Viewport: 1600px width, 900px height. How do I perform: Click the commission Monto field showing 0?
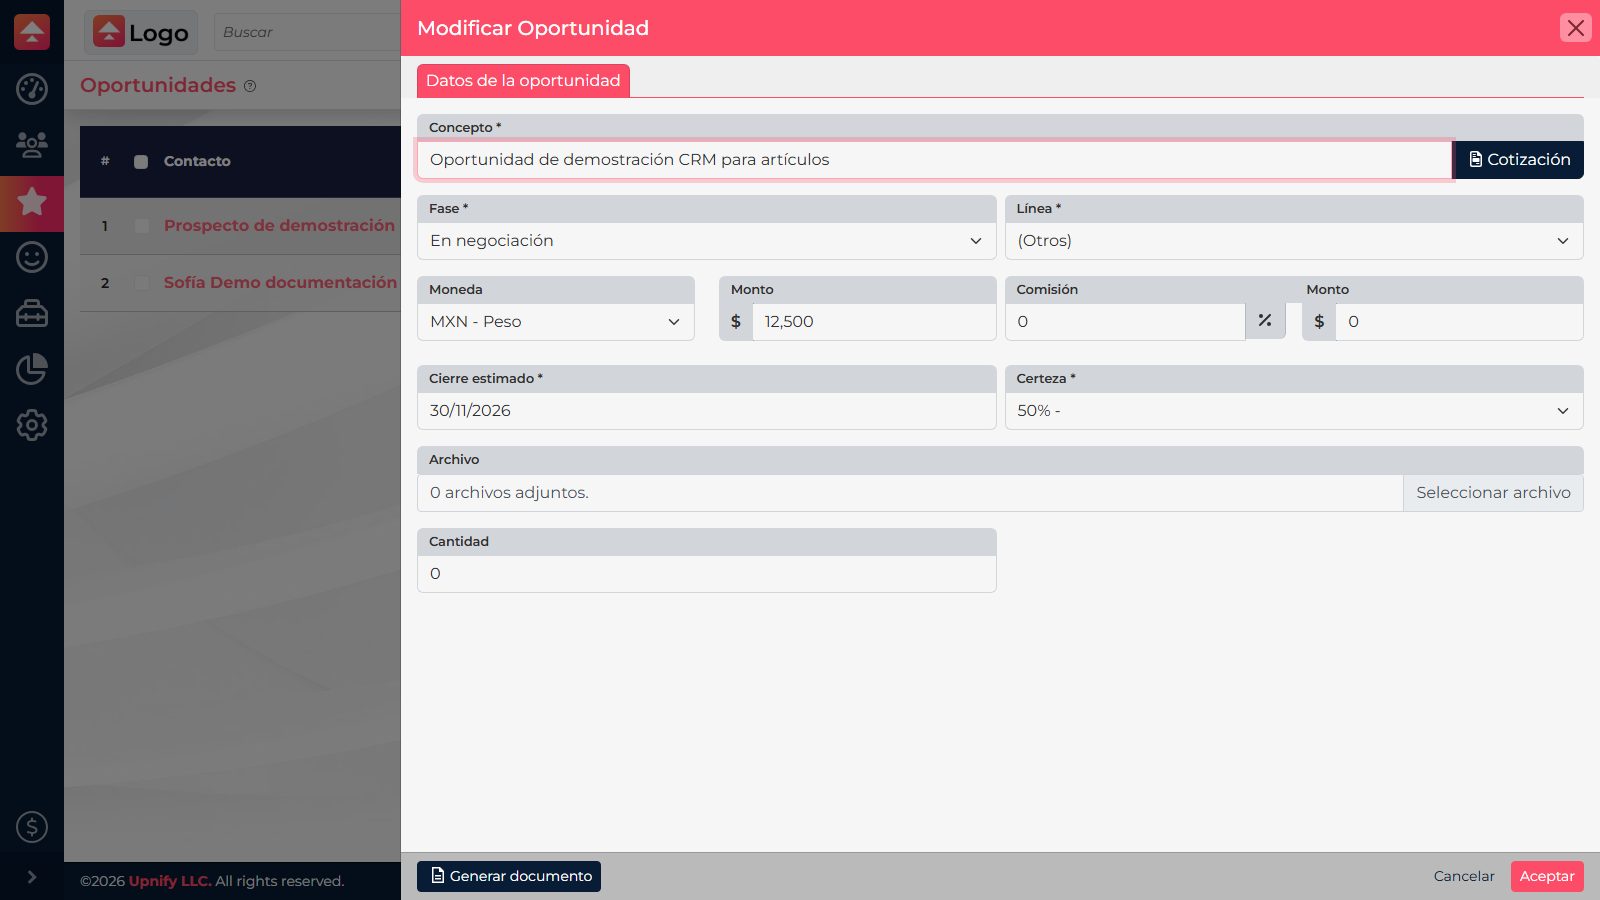click(x=1459, y=322)
